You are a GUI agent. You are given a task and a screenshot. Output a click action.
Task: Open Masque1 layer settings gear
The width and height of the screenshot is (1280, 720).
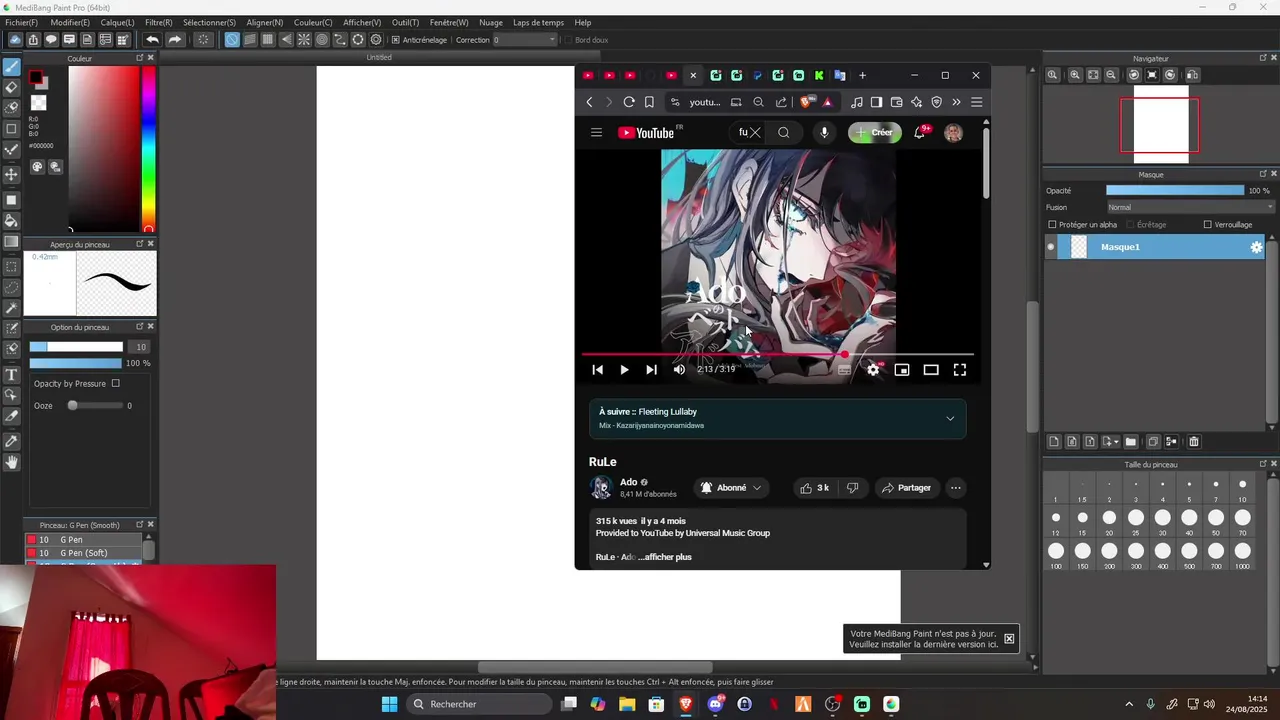(x=1257, y=247)
